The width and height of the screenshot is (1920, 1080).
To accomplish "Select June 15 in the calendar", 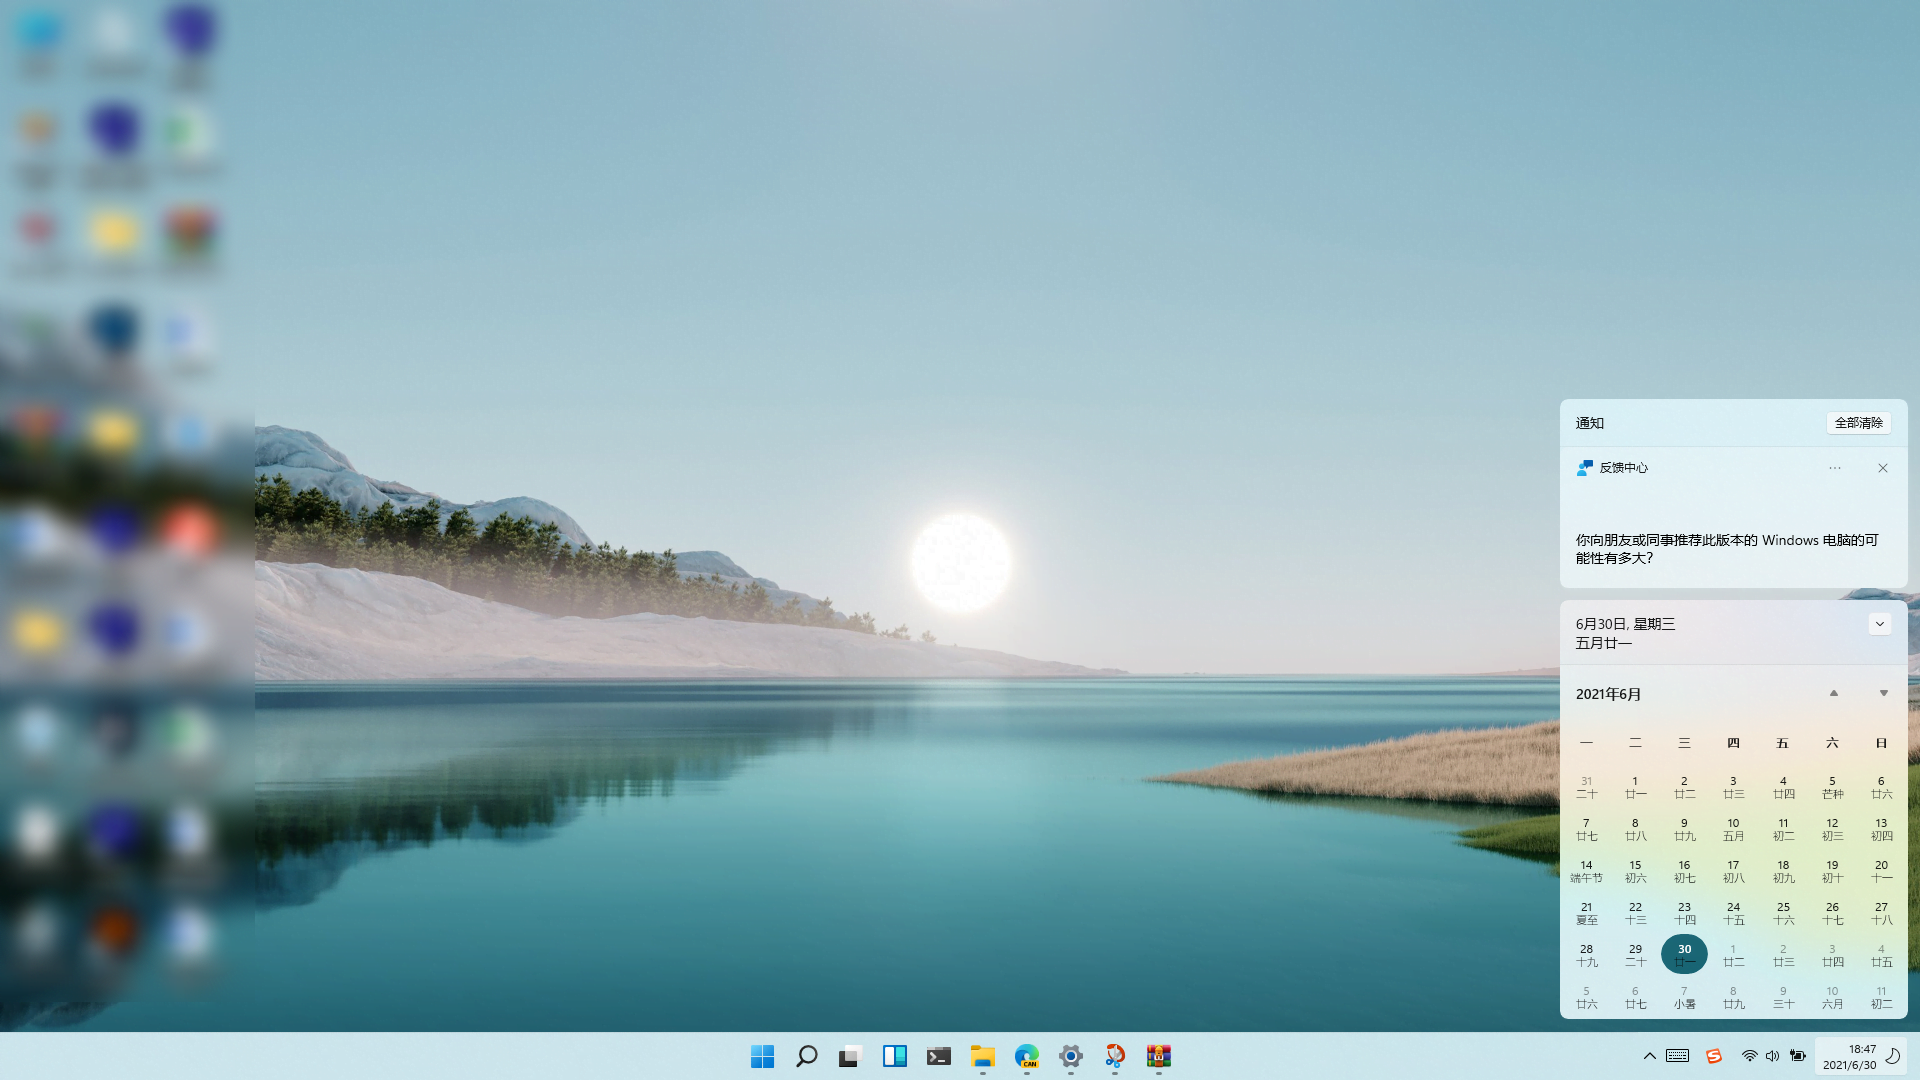I will [1635, 871].
